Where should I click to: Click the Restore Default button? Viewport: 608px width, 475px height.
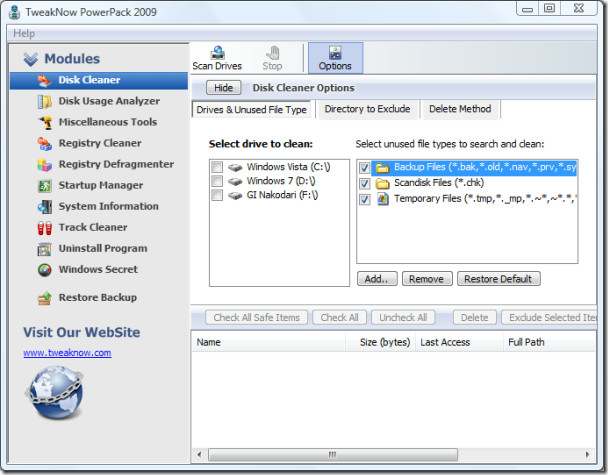click(498, 279)
